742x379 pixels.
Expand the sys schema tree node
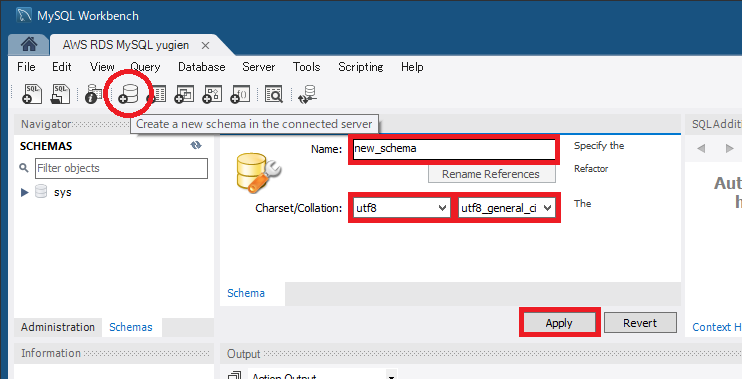25,193
